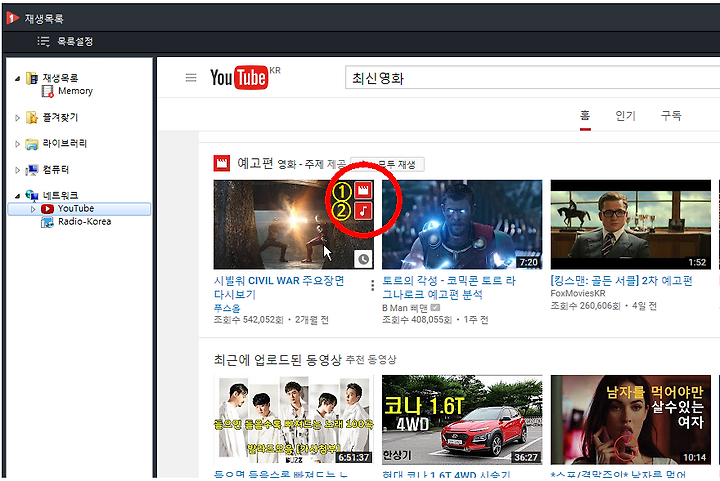
Task: Open the 10:14 남자를 먹어야만 video thumbnail
Action: [x=630, y=419]
